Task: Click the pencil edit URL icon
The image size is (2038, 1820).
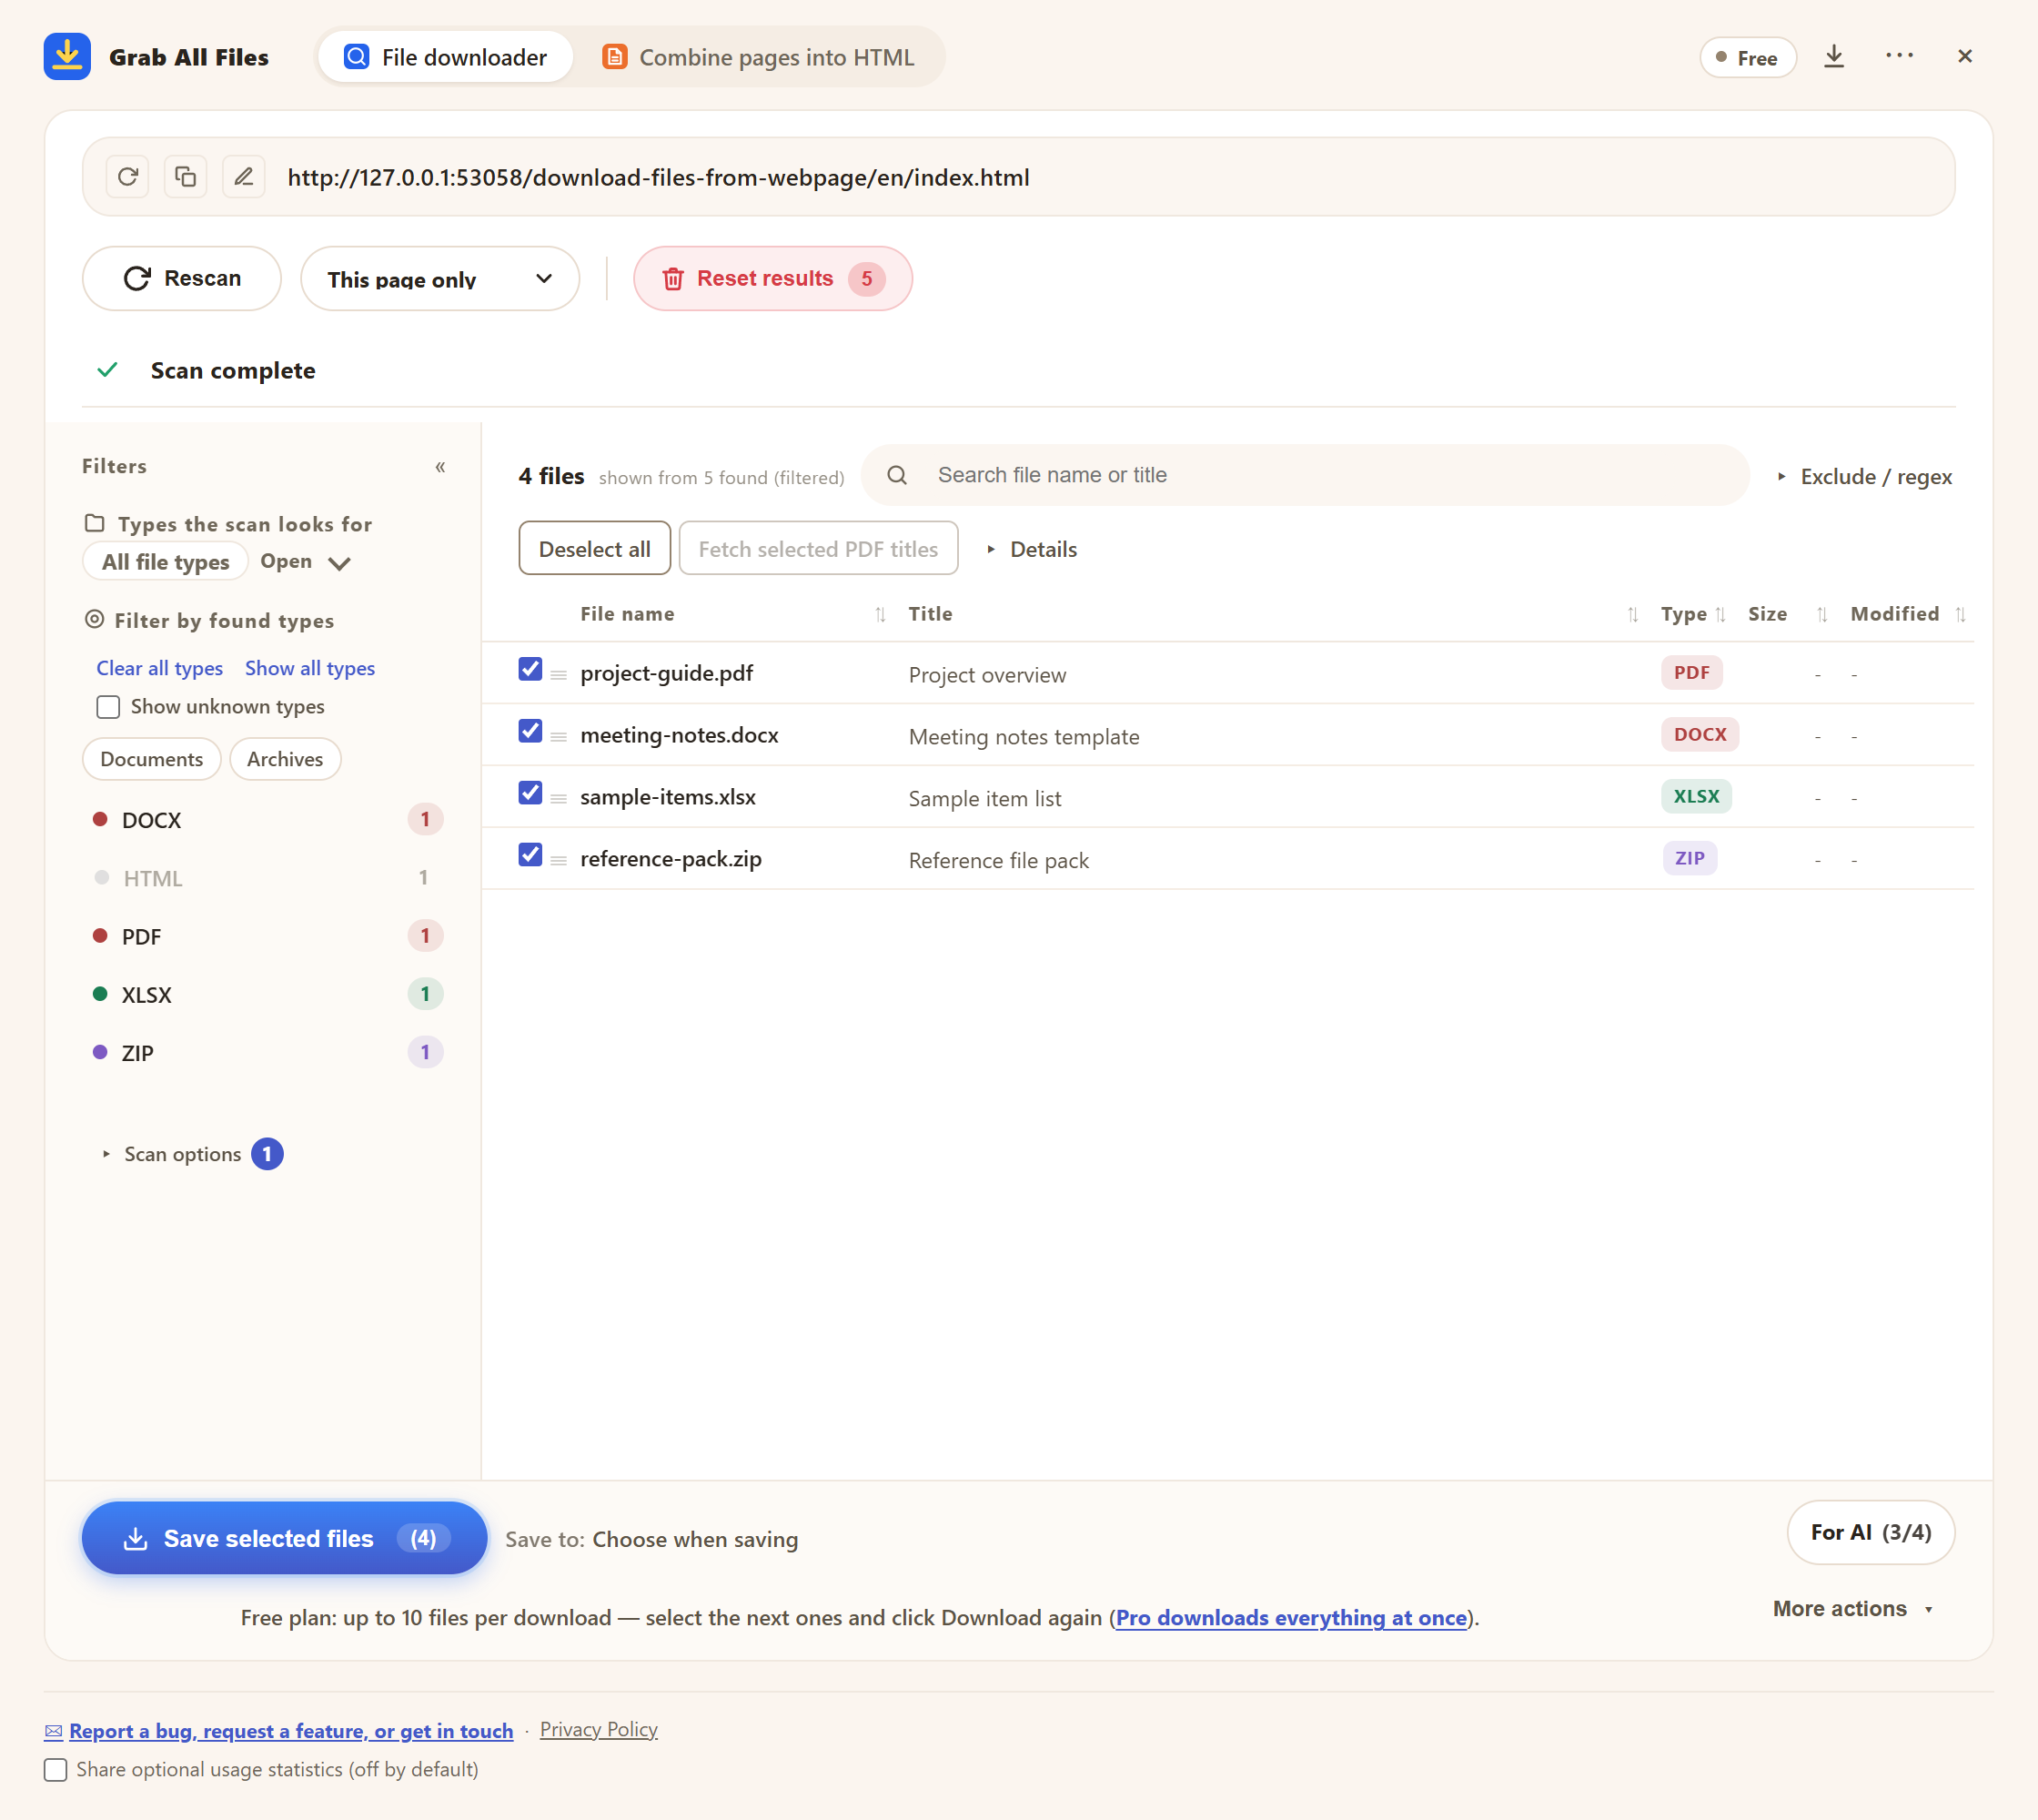Action: 243,177
